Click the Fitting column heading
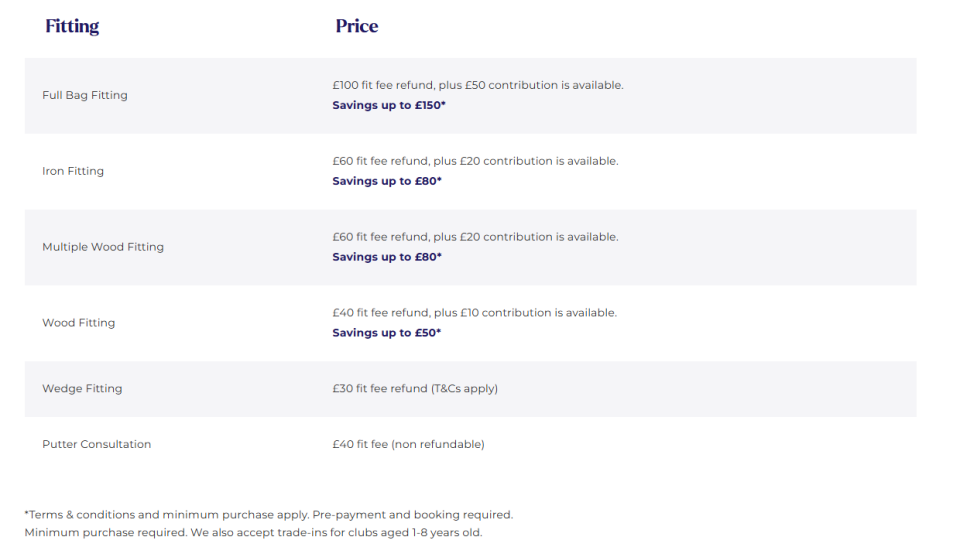Screen dimensions: 960x560 [x=72, y=26]
